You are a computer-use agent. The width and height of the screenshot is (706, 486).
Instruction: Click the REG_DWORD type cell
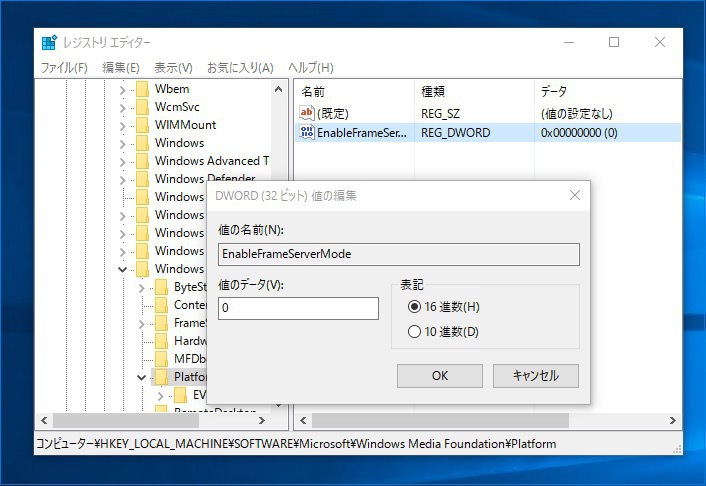(456, 133)
